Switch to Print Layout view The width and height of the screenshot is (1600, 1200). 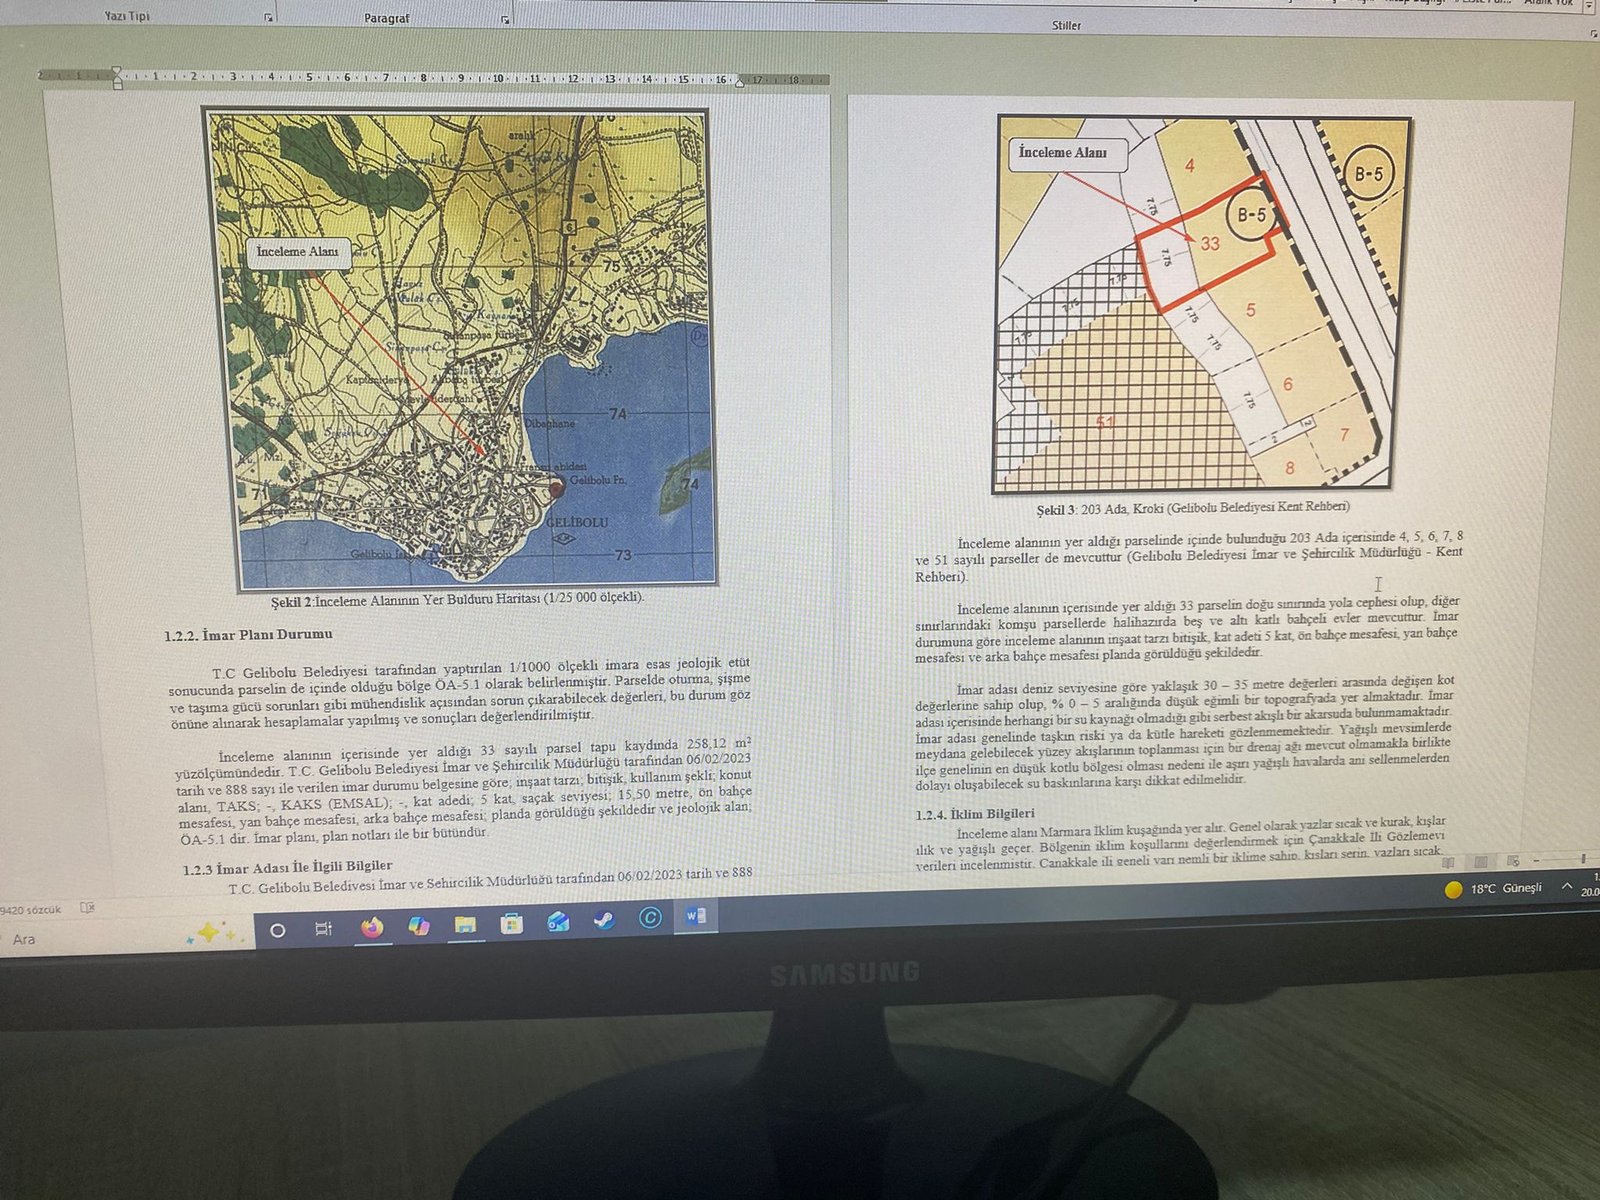(x=1481, y=861)
